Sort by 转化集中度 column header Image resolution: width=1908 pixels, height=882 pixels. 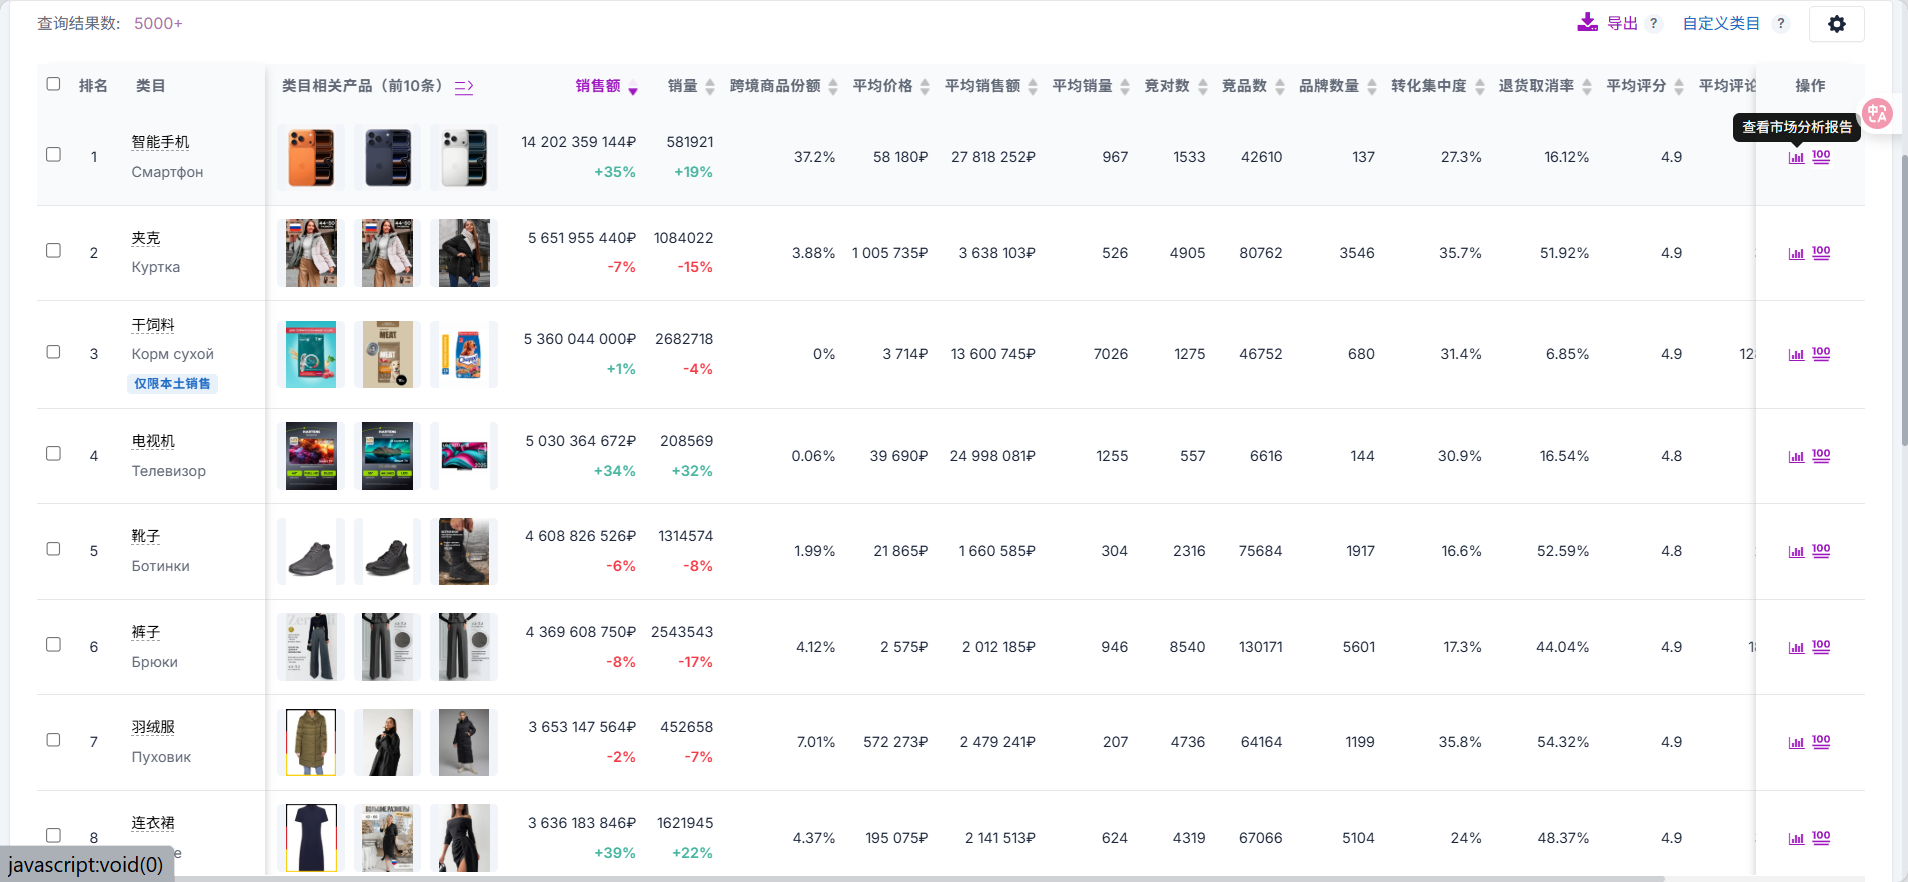(1428, 86)
